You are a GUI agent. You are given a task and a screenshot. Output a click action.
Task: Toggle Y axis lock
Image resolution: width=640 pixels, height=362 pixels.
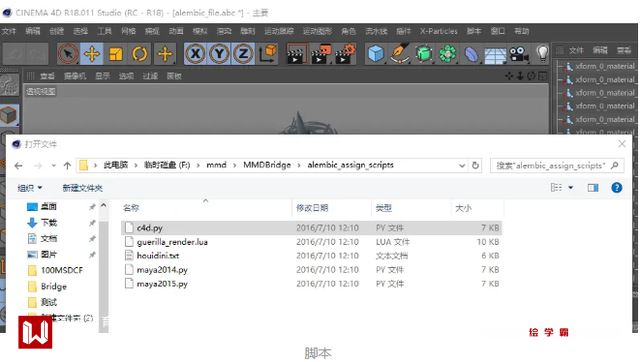(x=220, y=54)
